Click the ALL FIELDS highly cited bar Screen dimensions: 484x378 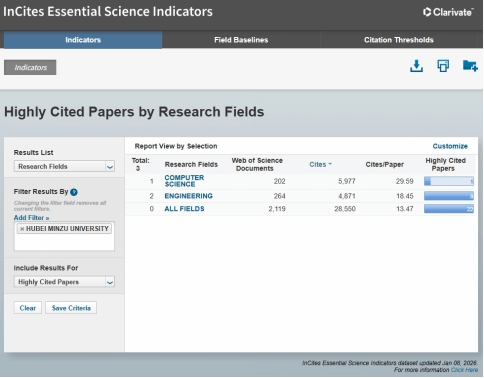click(449, 209)
